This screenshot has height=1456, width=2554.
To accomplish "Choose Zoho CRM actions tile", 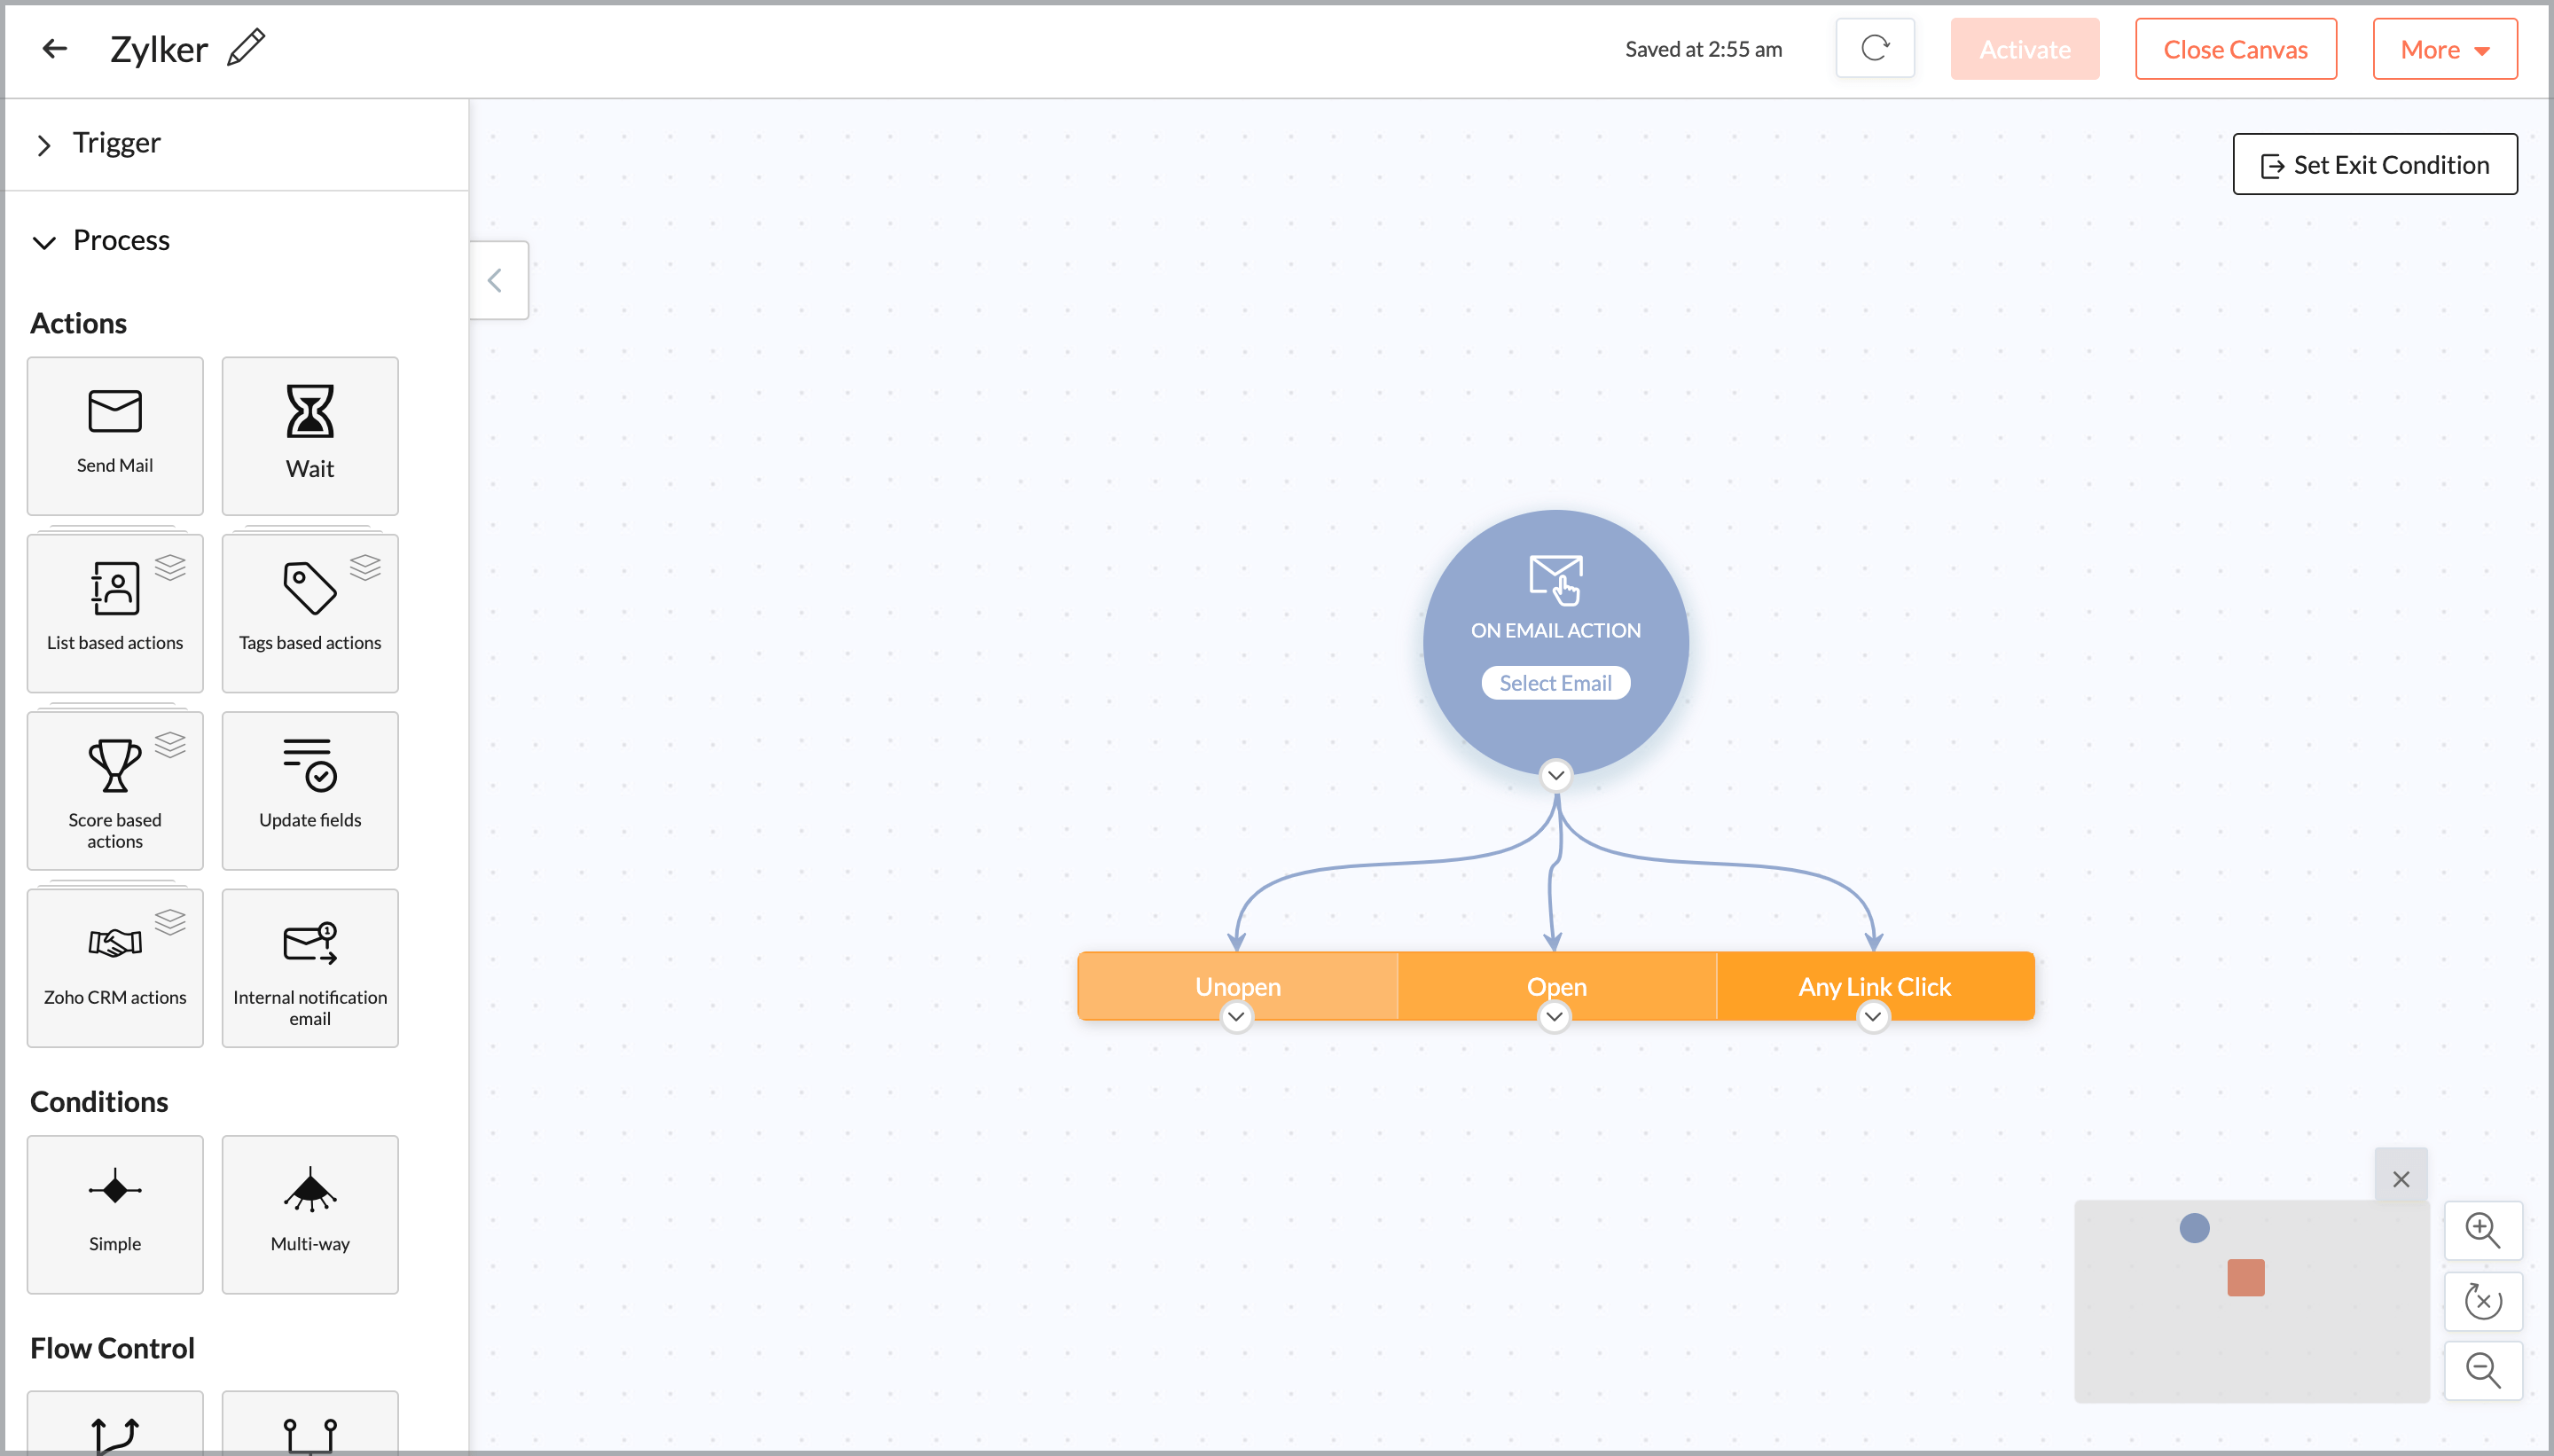I will [115, 967].
